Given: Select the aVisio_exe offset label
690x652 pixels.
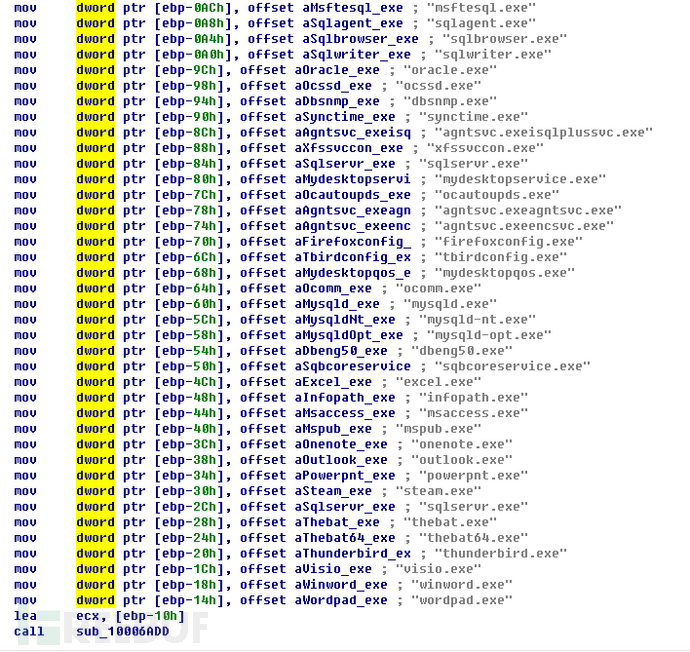Looking at the screenshot, I should point(333,569).
